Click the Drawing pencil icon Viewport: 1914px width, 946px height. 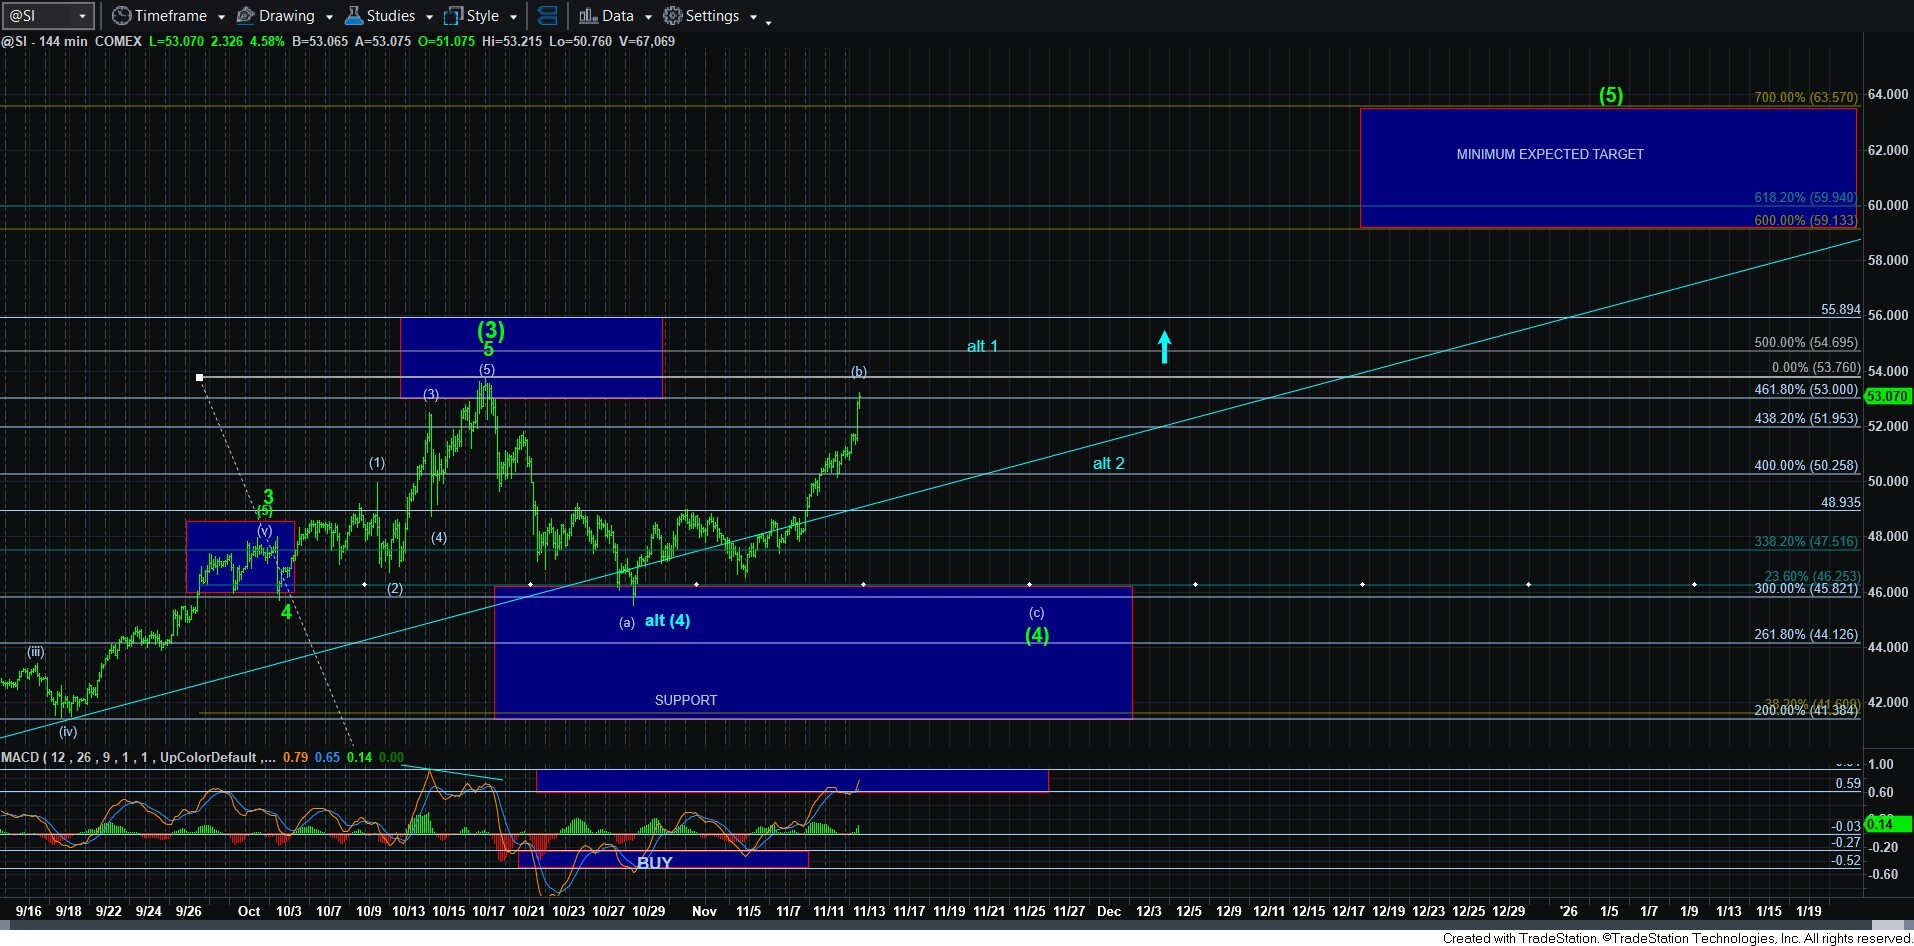coord(245,16)
